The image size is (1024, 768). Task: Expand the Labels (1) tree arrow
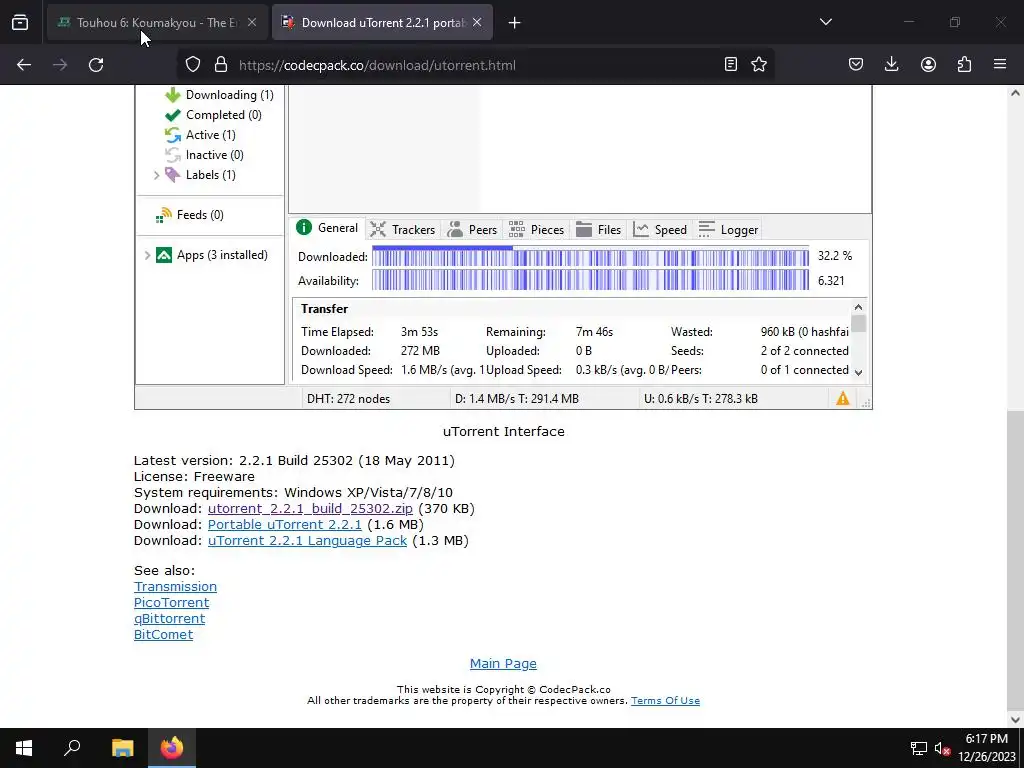pos(156,175)
